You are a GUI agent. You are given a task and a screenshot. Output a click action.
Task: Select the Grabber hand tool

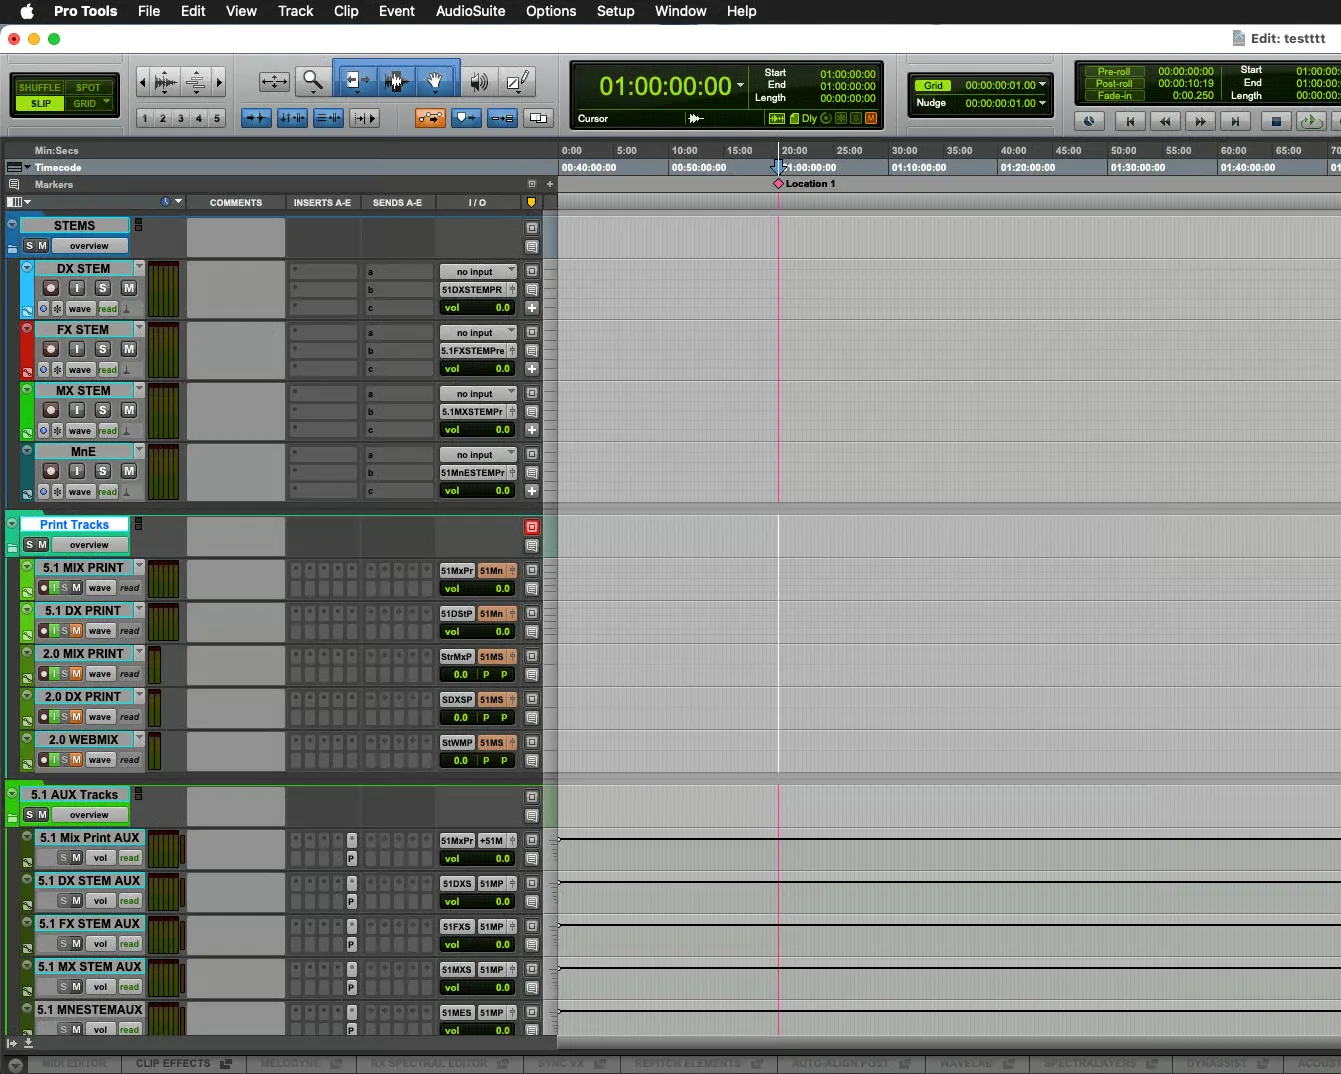435,81
